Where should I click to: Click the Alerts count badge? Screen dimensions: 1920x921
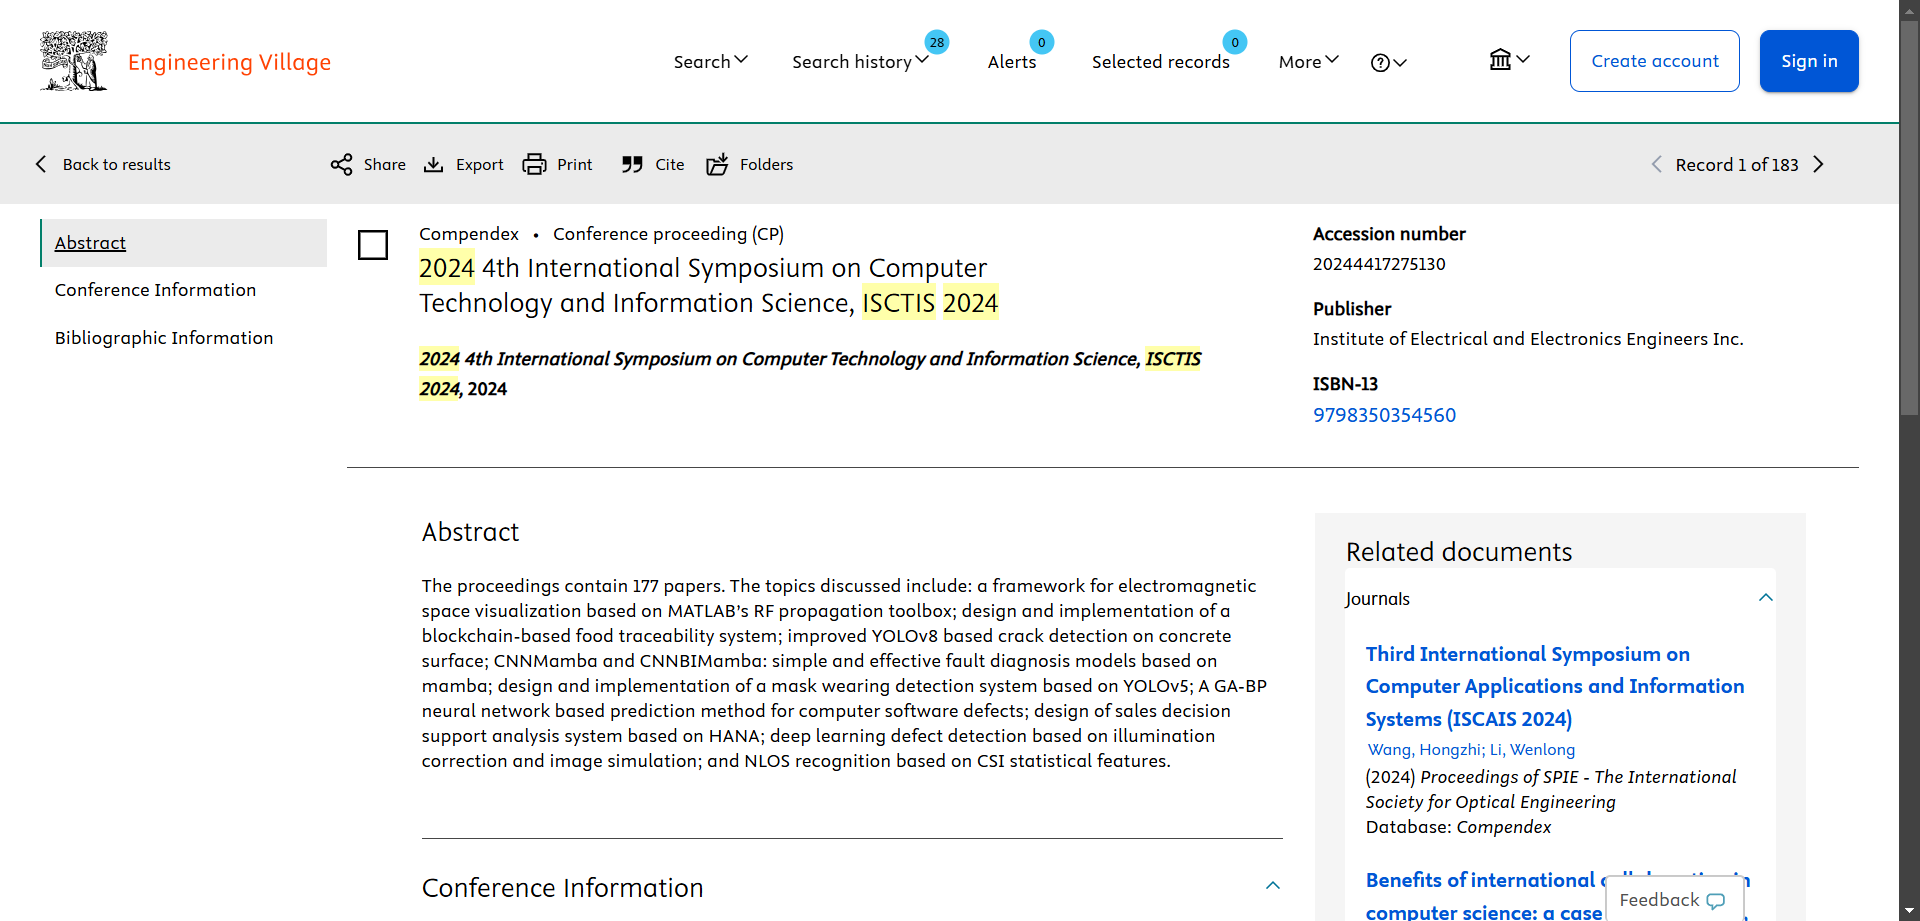click(1041, 42)
